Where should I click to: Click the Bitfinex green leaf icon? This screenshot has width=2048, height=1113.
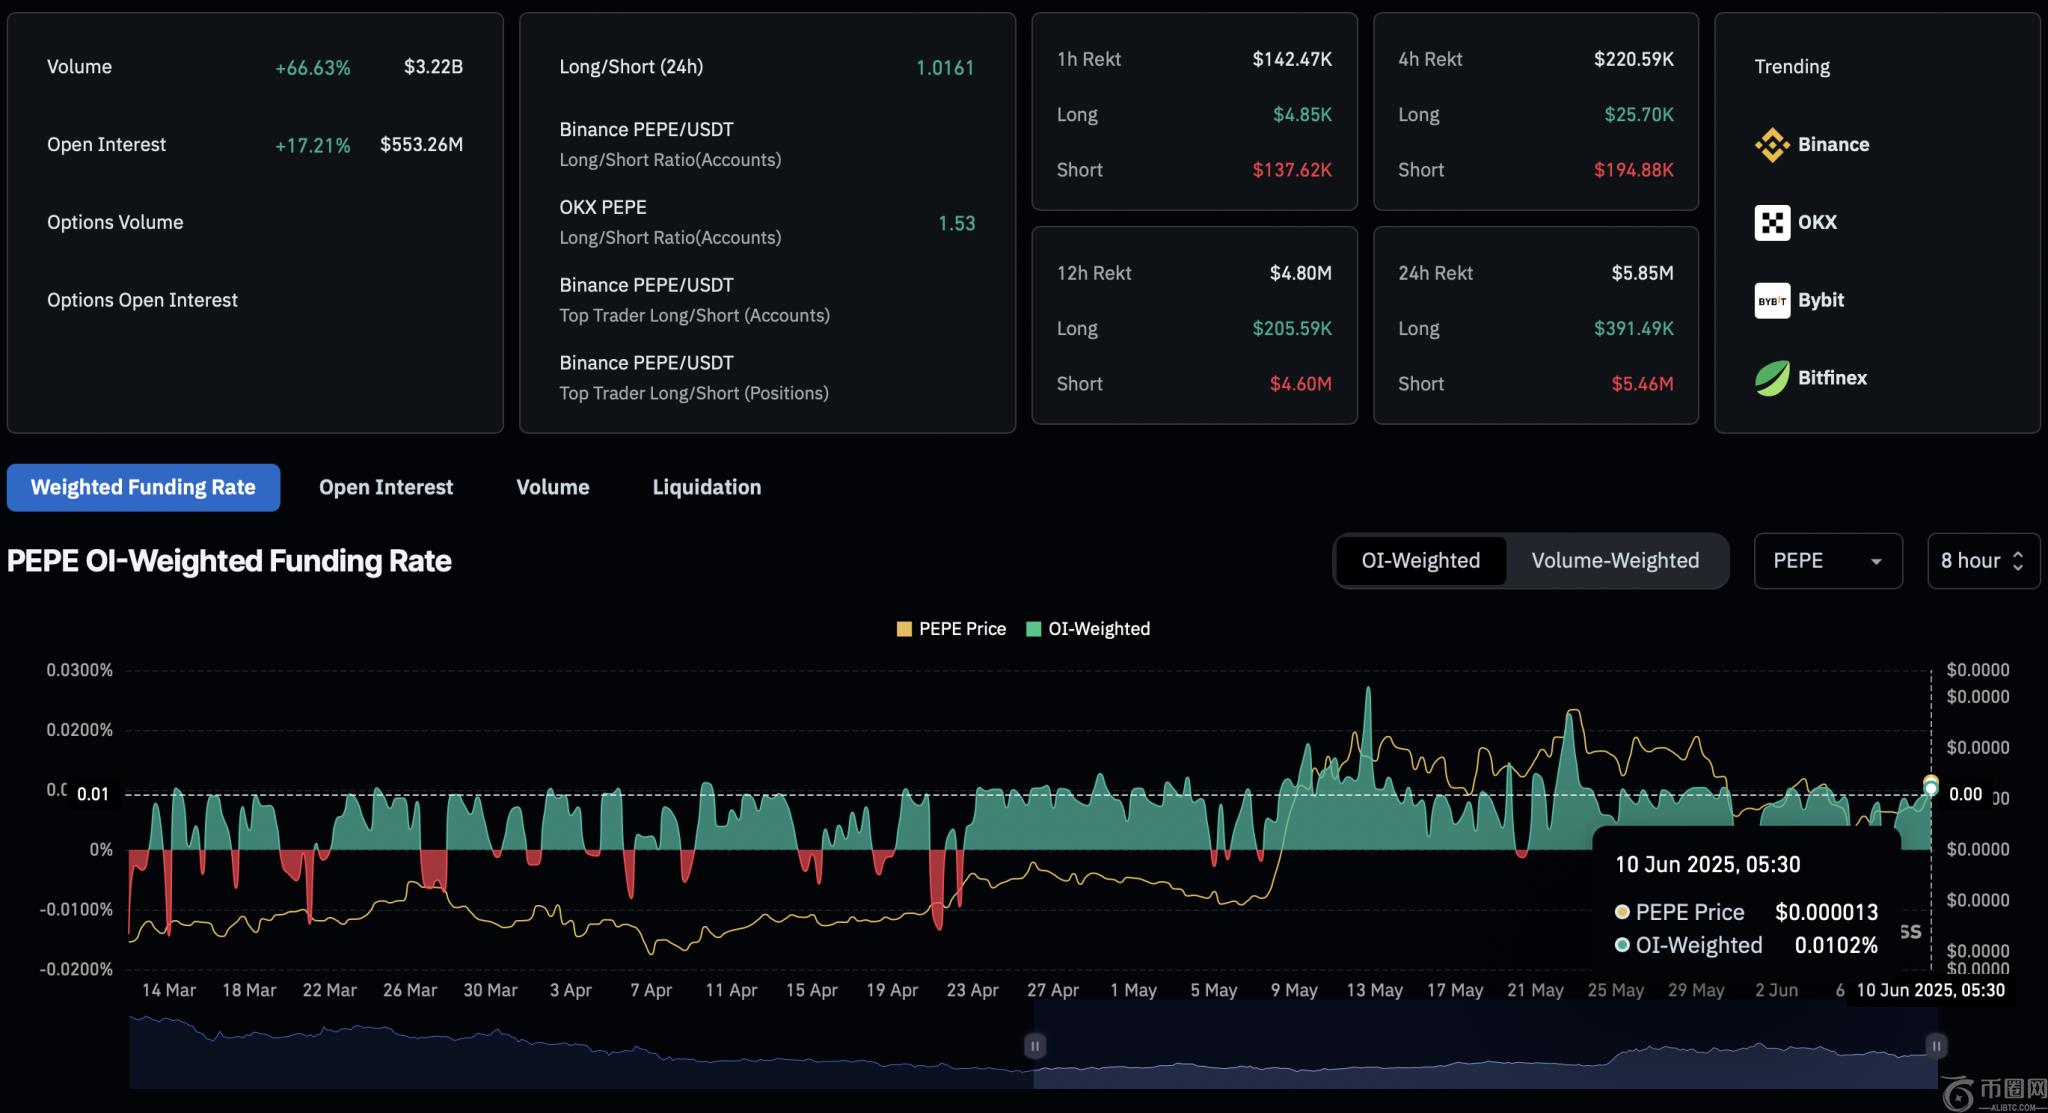click(1771, 378)
